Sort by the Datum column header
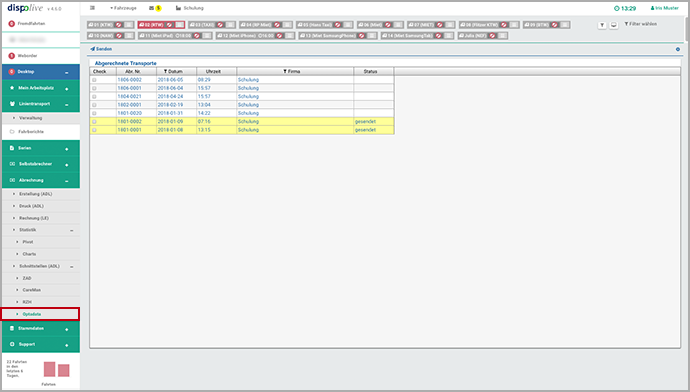Screen dimensions: 690x392 click(x=174, y=71)
